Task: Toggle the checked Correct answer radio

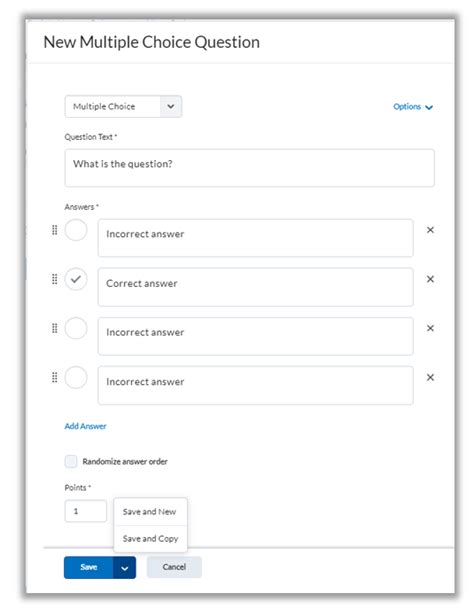Action: (x=76, y=279)
